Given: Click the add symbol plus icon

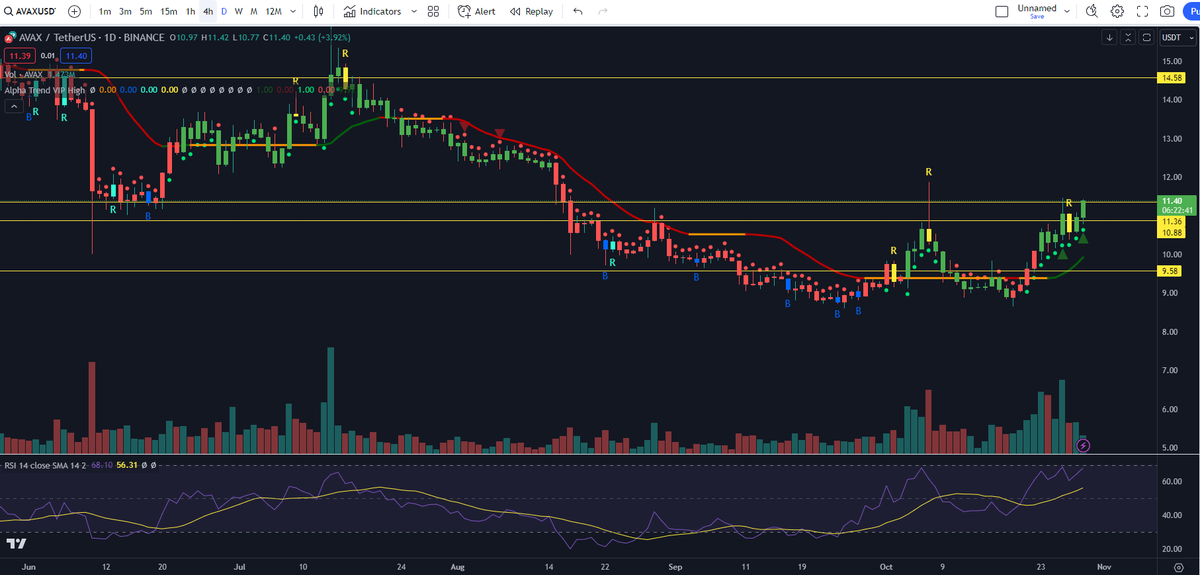Looking at the screenshot, I should 75,11.
